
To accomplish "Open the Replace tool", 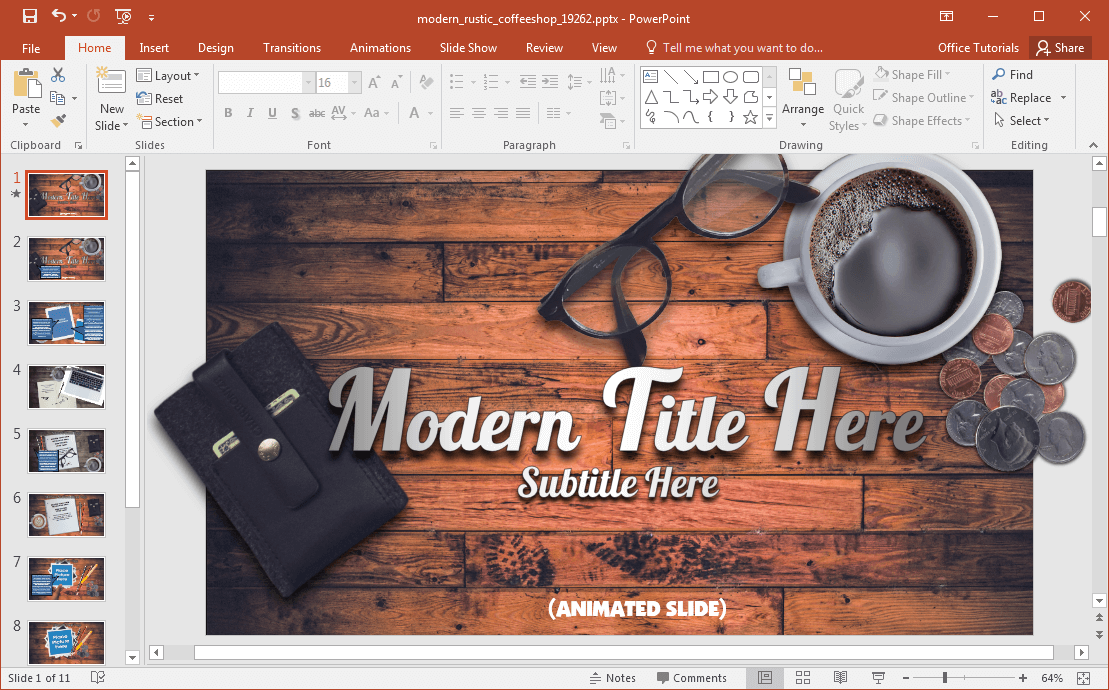I will 1022,97.
